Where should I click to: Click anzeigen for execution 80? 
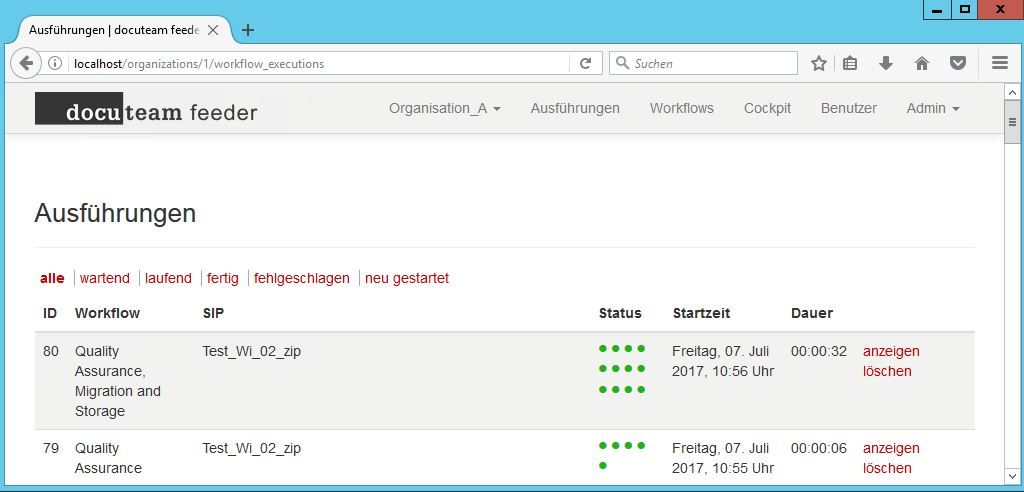click(890, 351)
